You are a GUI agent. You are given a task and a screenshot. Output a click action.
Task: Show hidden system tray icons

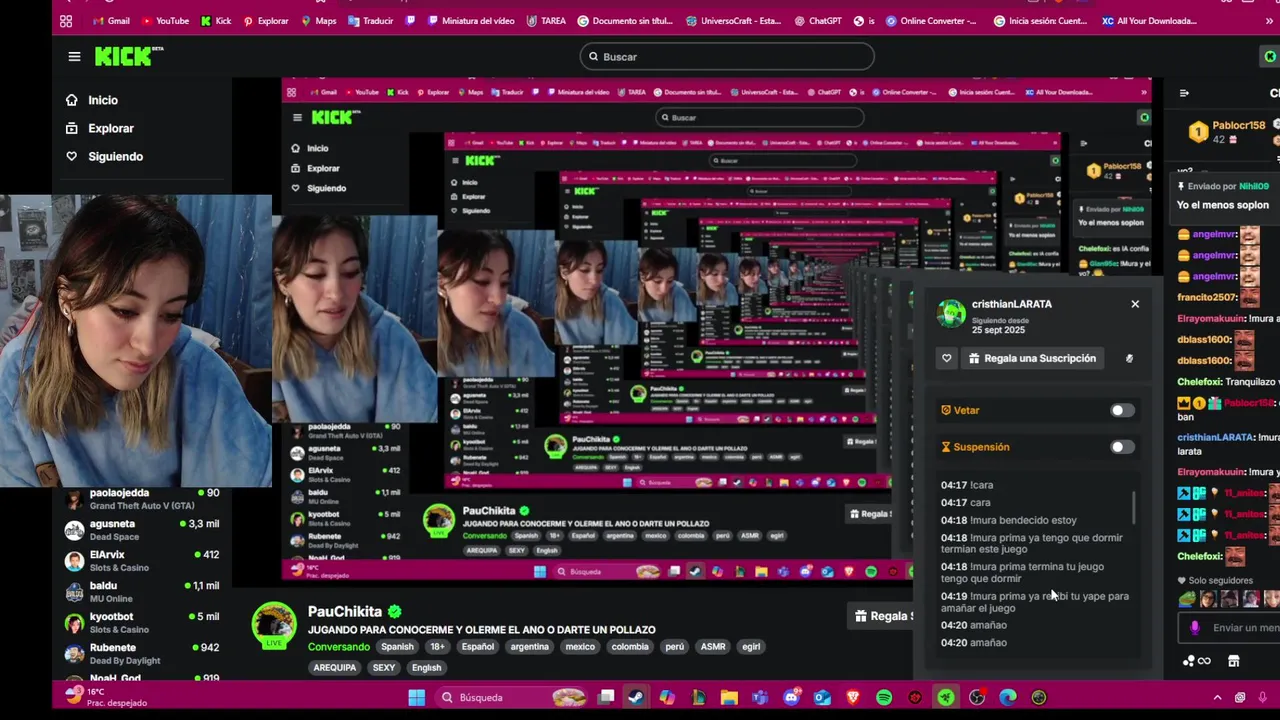coord(1217,697)
